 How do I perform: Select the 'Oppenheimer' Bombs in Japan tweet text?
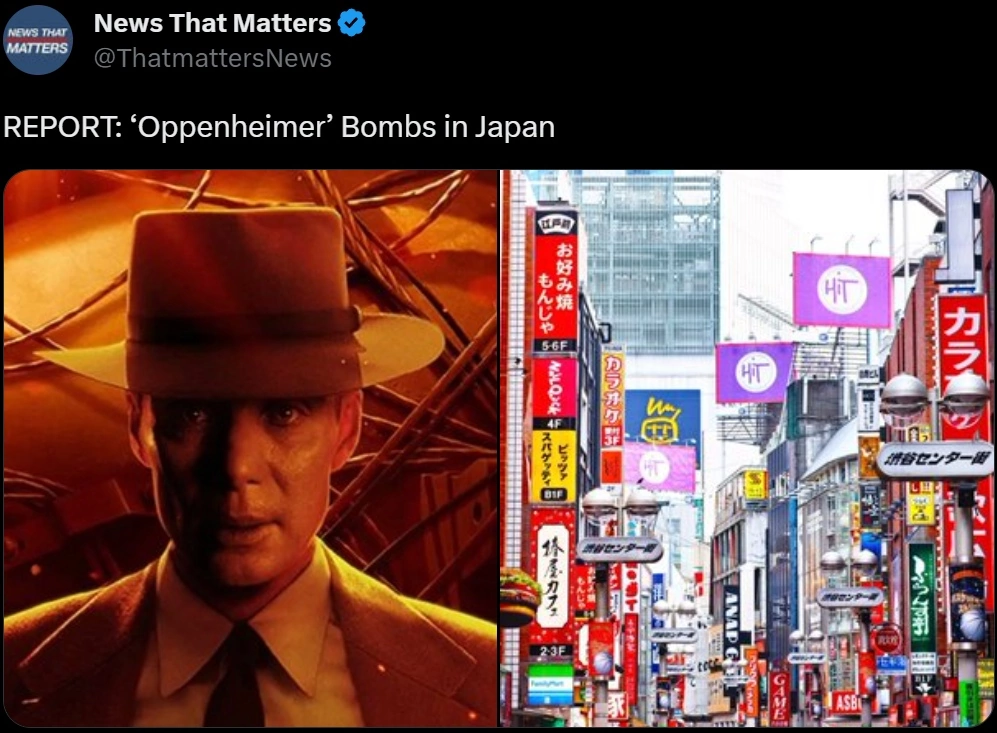click(x=279, y=127)
